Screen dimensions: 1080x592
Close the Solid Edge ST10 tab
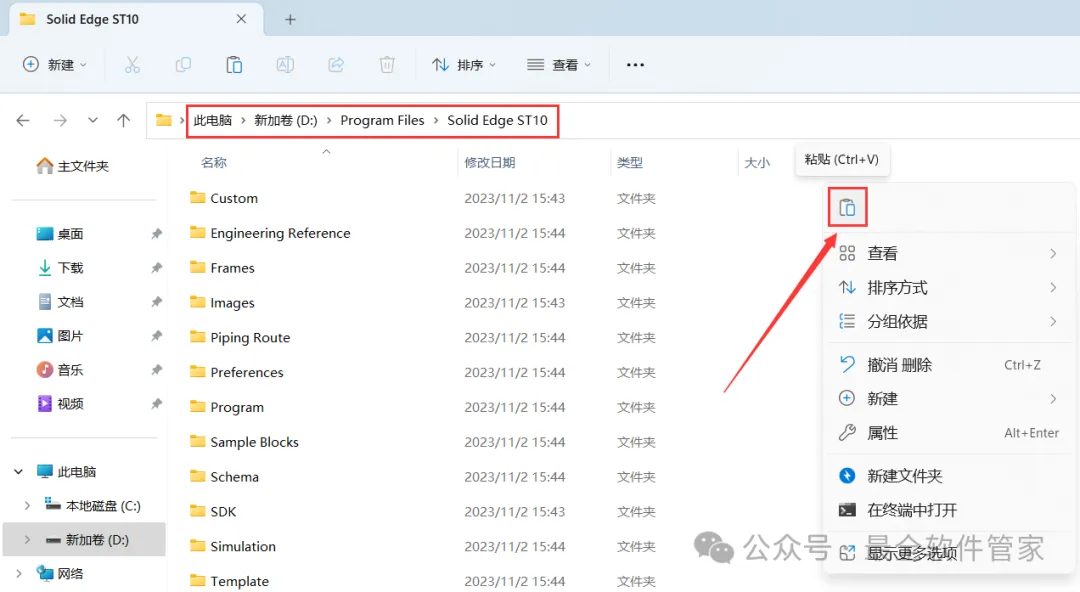pyautogui.click(x=241, y=19)
